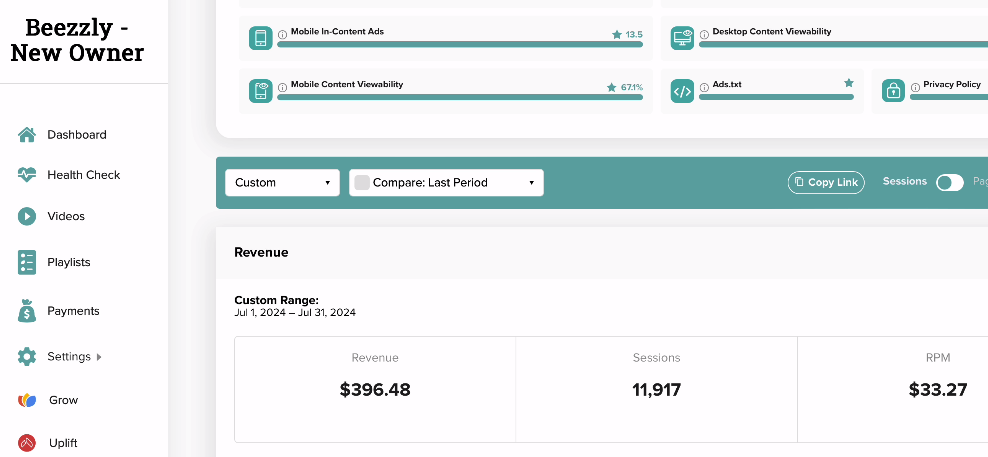Click the Privacy Policy label
This screenshot has width=988, height=457.
tap(952, 84)
